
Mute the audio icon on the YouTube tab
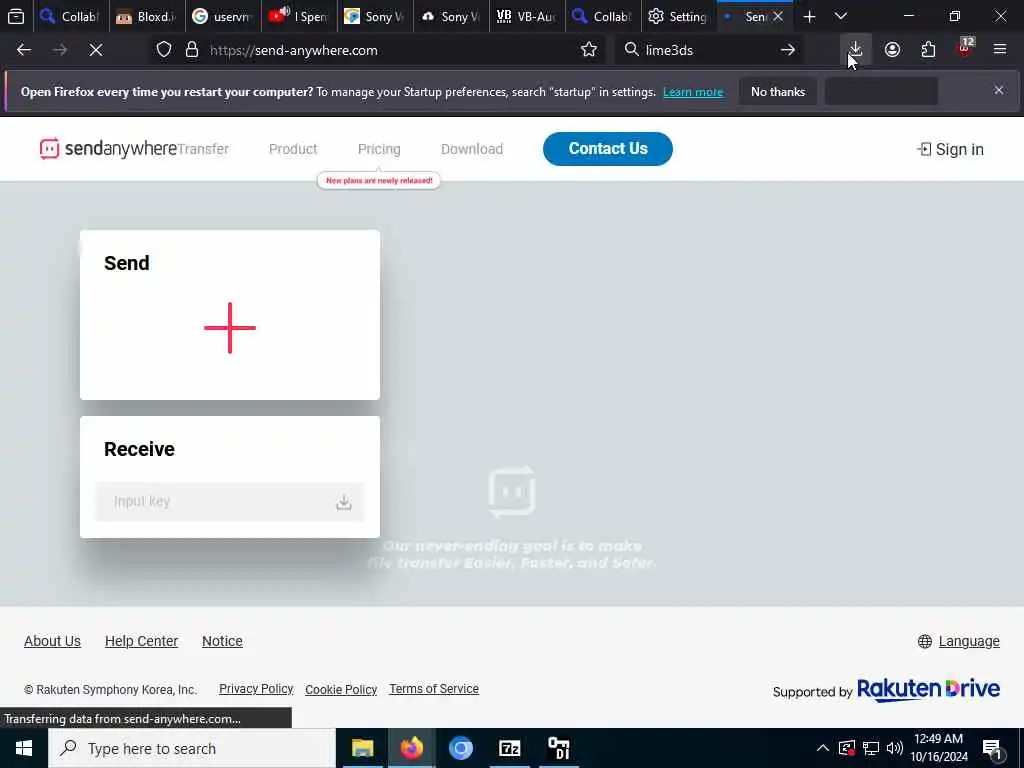(284, 10)
